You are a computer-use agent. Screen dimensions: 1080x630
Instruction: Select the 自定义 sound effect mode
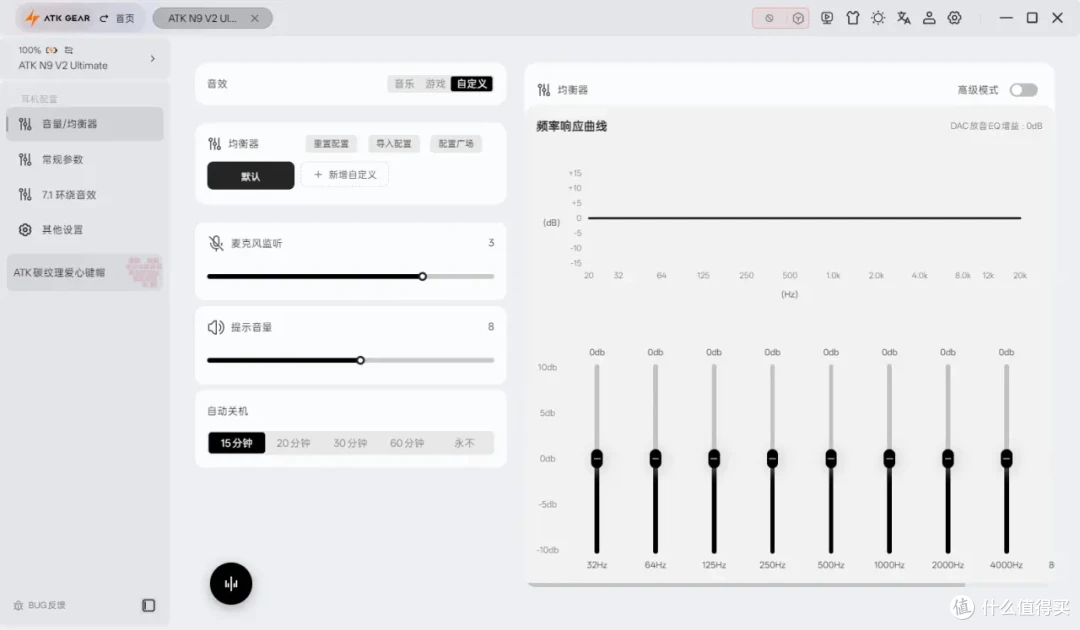point(472,83)
